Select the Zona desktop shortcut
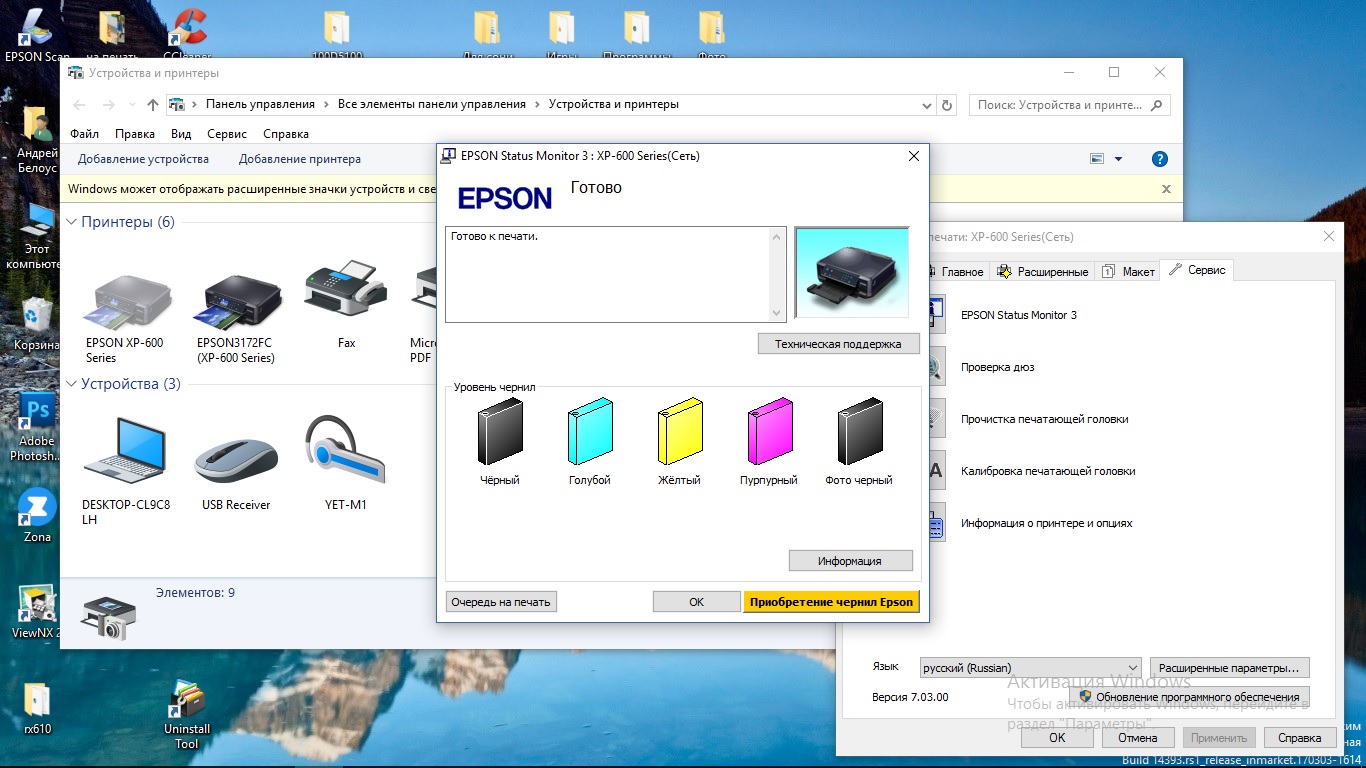1366x768 pixels. tap(37, 517)
